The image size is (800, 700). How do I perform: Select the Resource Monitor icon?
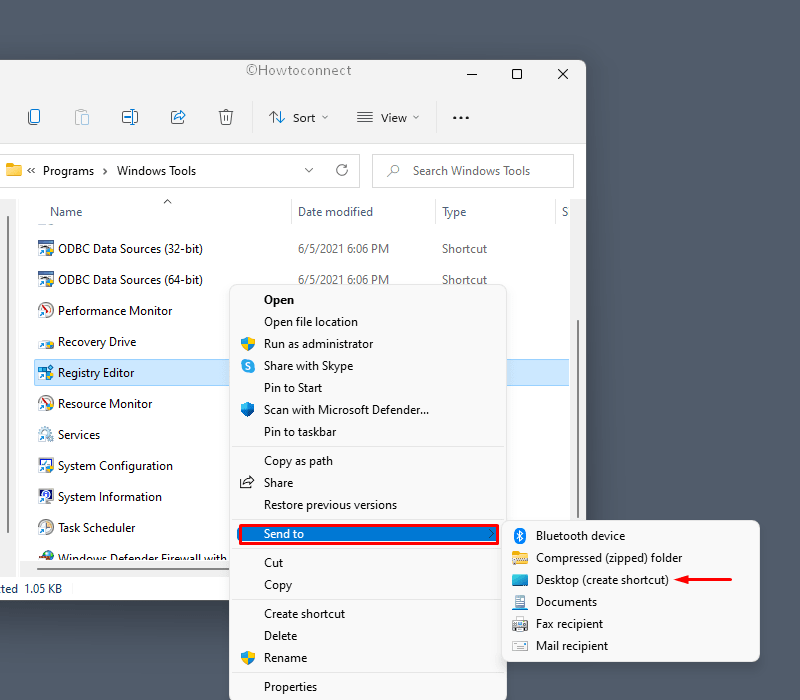coord(45,404)
